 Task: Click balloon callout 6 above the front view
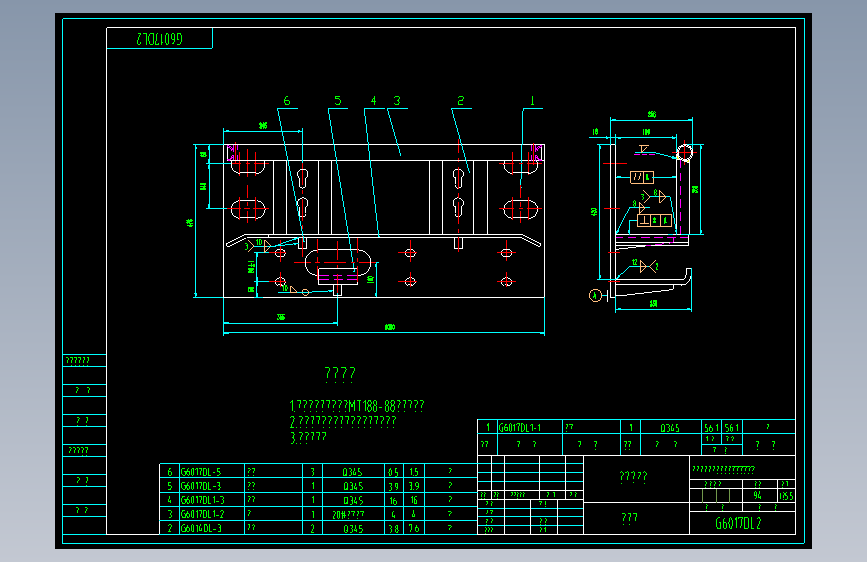tap(286, 101)
